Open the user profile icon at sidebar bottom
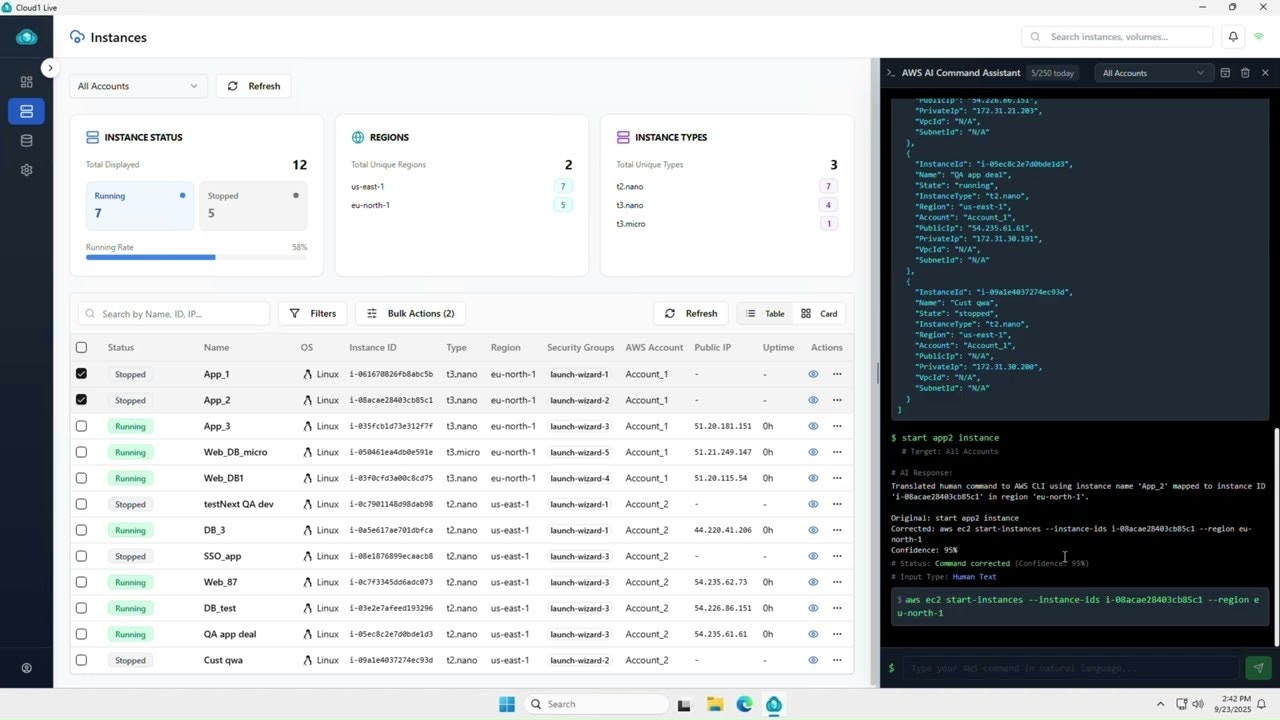This screenshot has width=1280, height=720. click(x=26, y=668)
